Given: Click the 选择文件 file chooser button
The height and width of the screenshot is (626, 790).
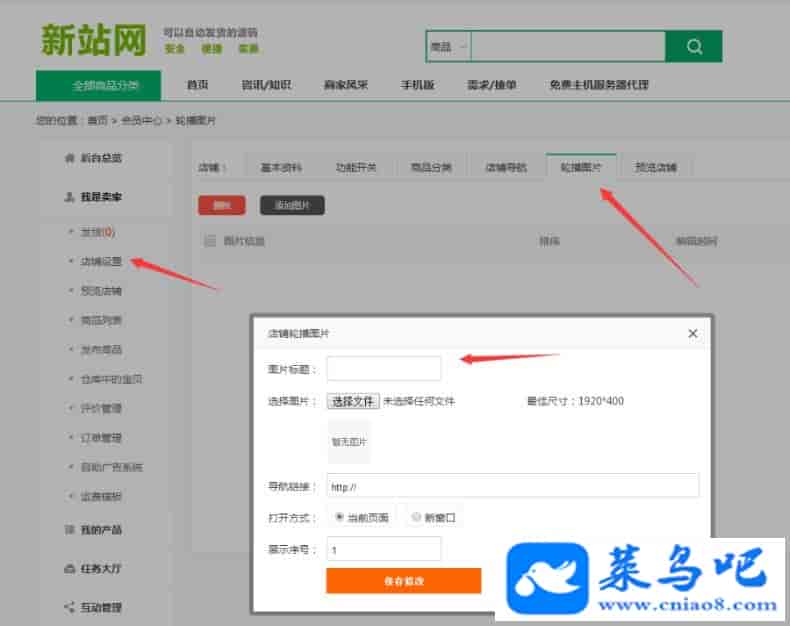Looking at the screenshot, I should (353, 401).
